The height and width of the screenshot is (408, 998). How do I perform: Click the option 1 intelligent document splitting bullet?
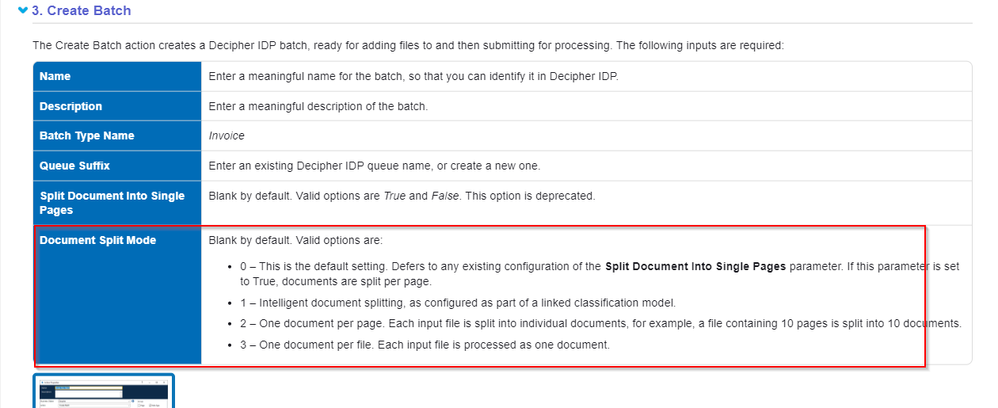point(454,303)
